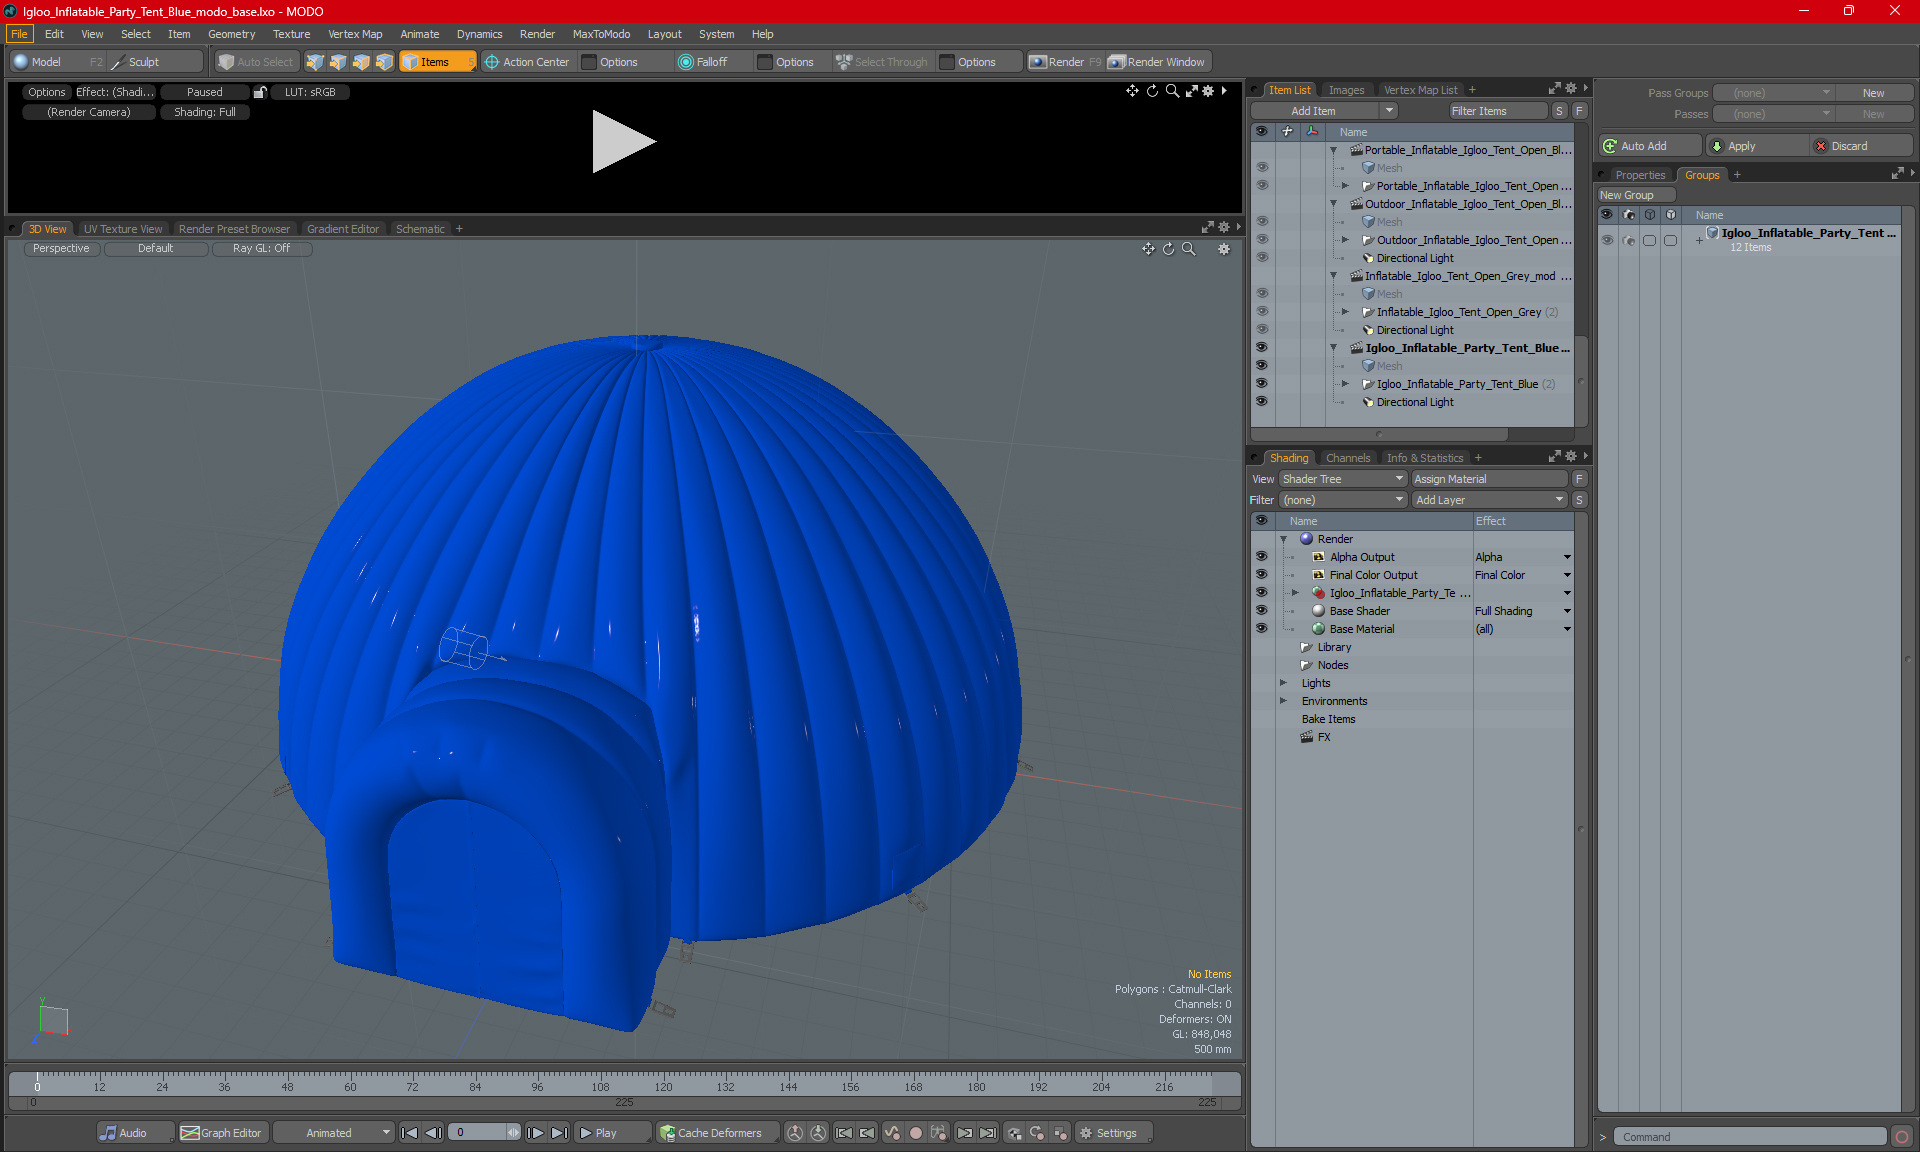This screenshot has width=1920, height=1152.
Task: Open Action Center tool
Action: pyautogui.click(x=527, y=62)
